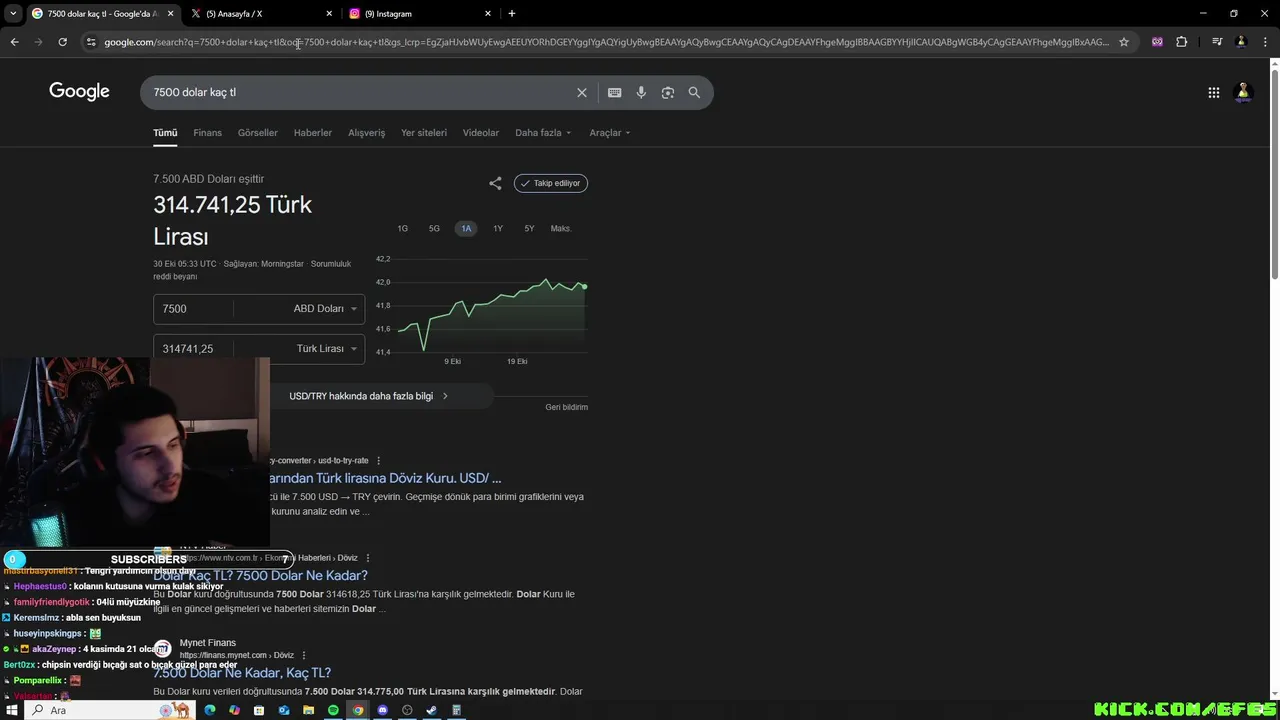Switch to the Videolar tab

coord(481,132)
